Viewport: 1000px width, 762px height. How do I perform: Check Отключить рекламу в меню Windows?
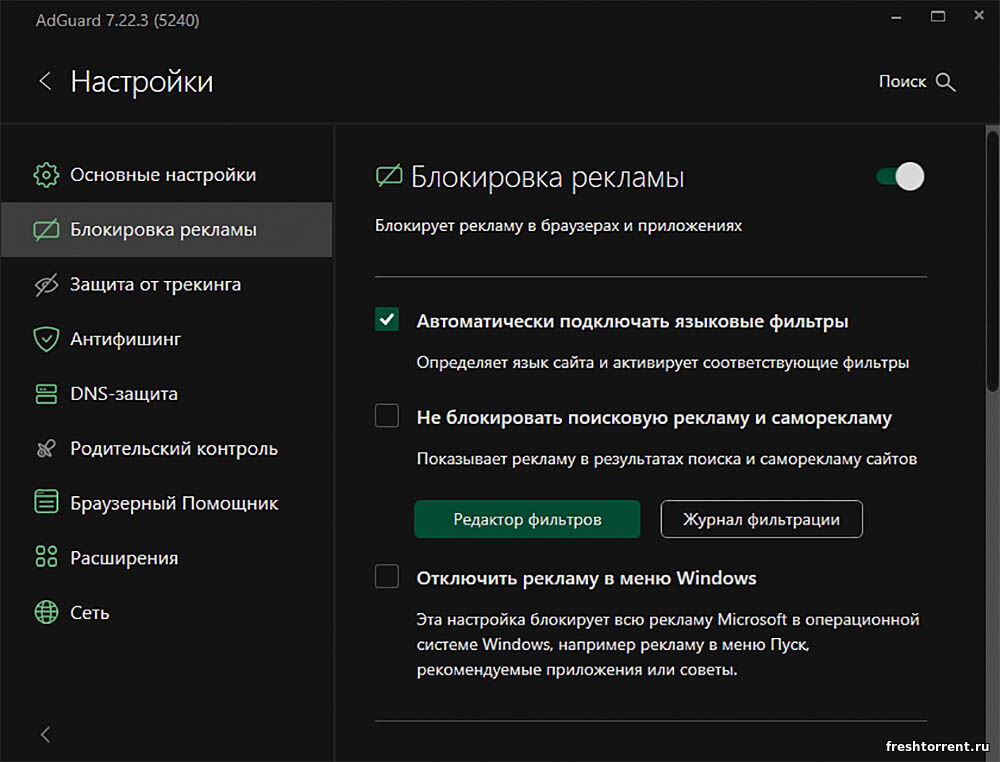coord(387,577)
